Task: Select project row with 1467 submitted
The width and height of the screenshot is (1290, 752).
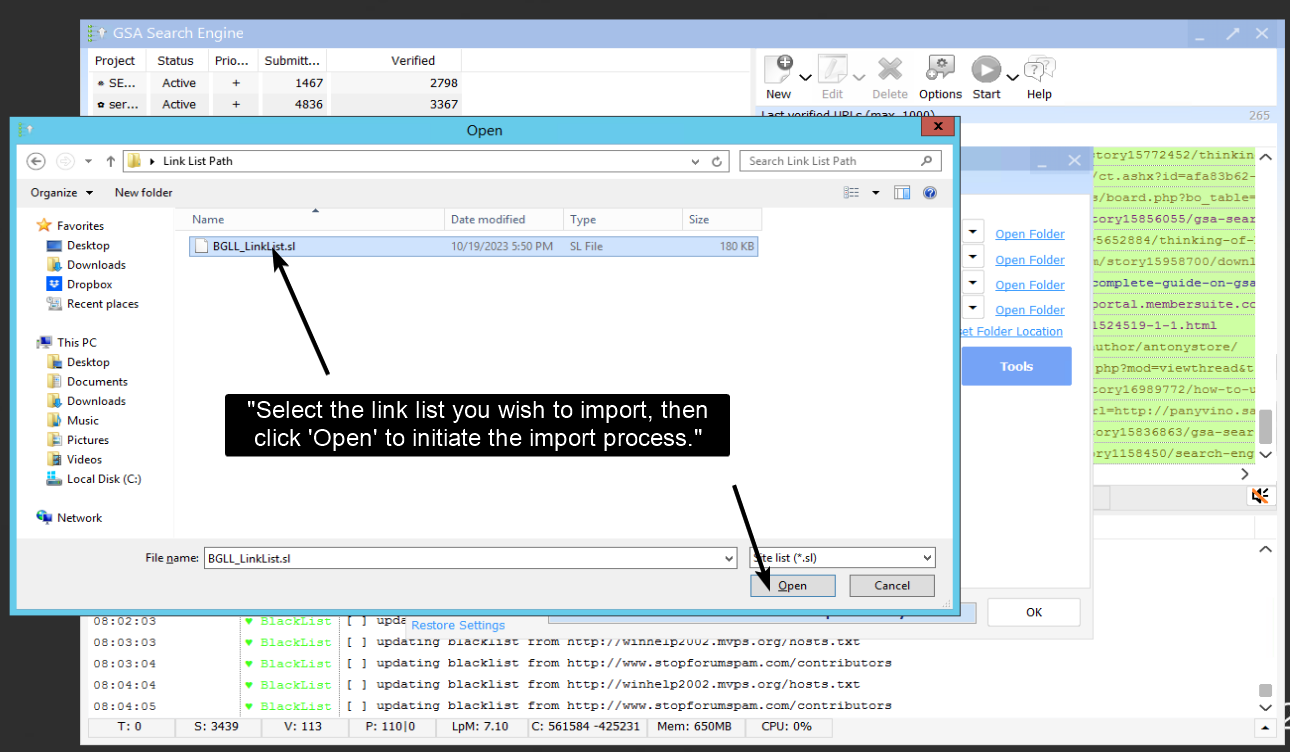Action: (x=276, y=83)
